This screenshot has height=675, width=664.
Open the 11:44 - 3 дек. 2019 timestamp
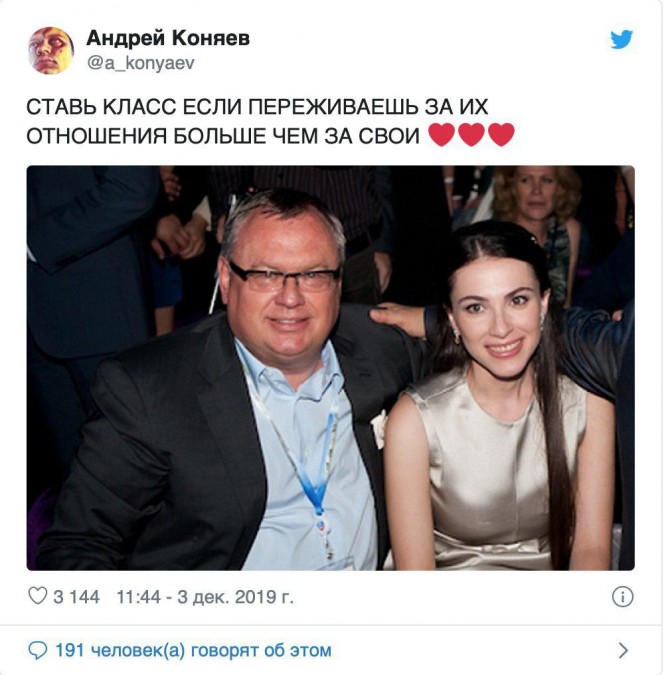click(205, 597)
